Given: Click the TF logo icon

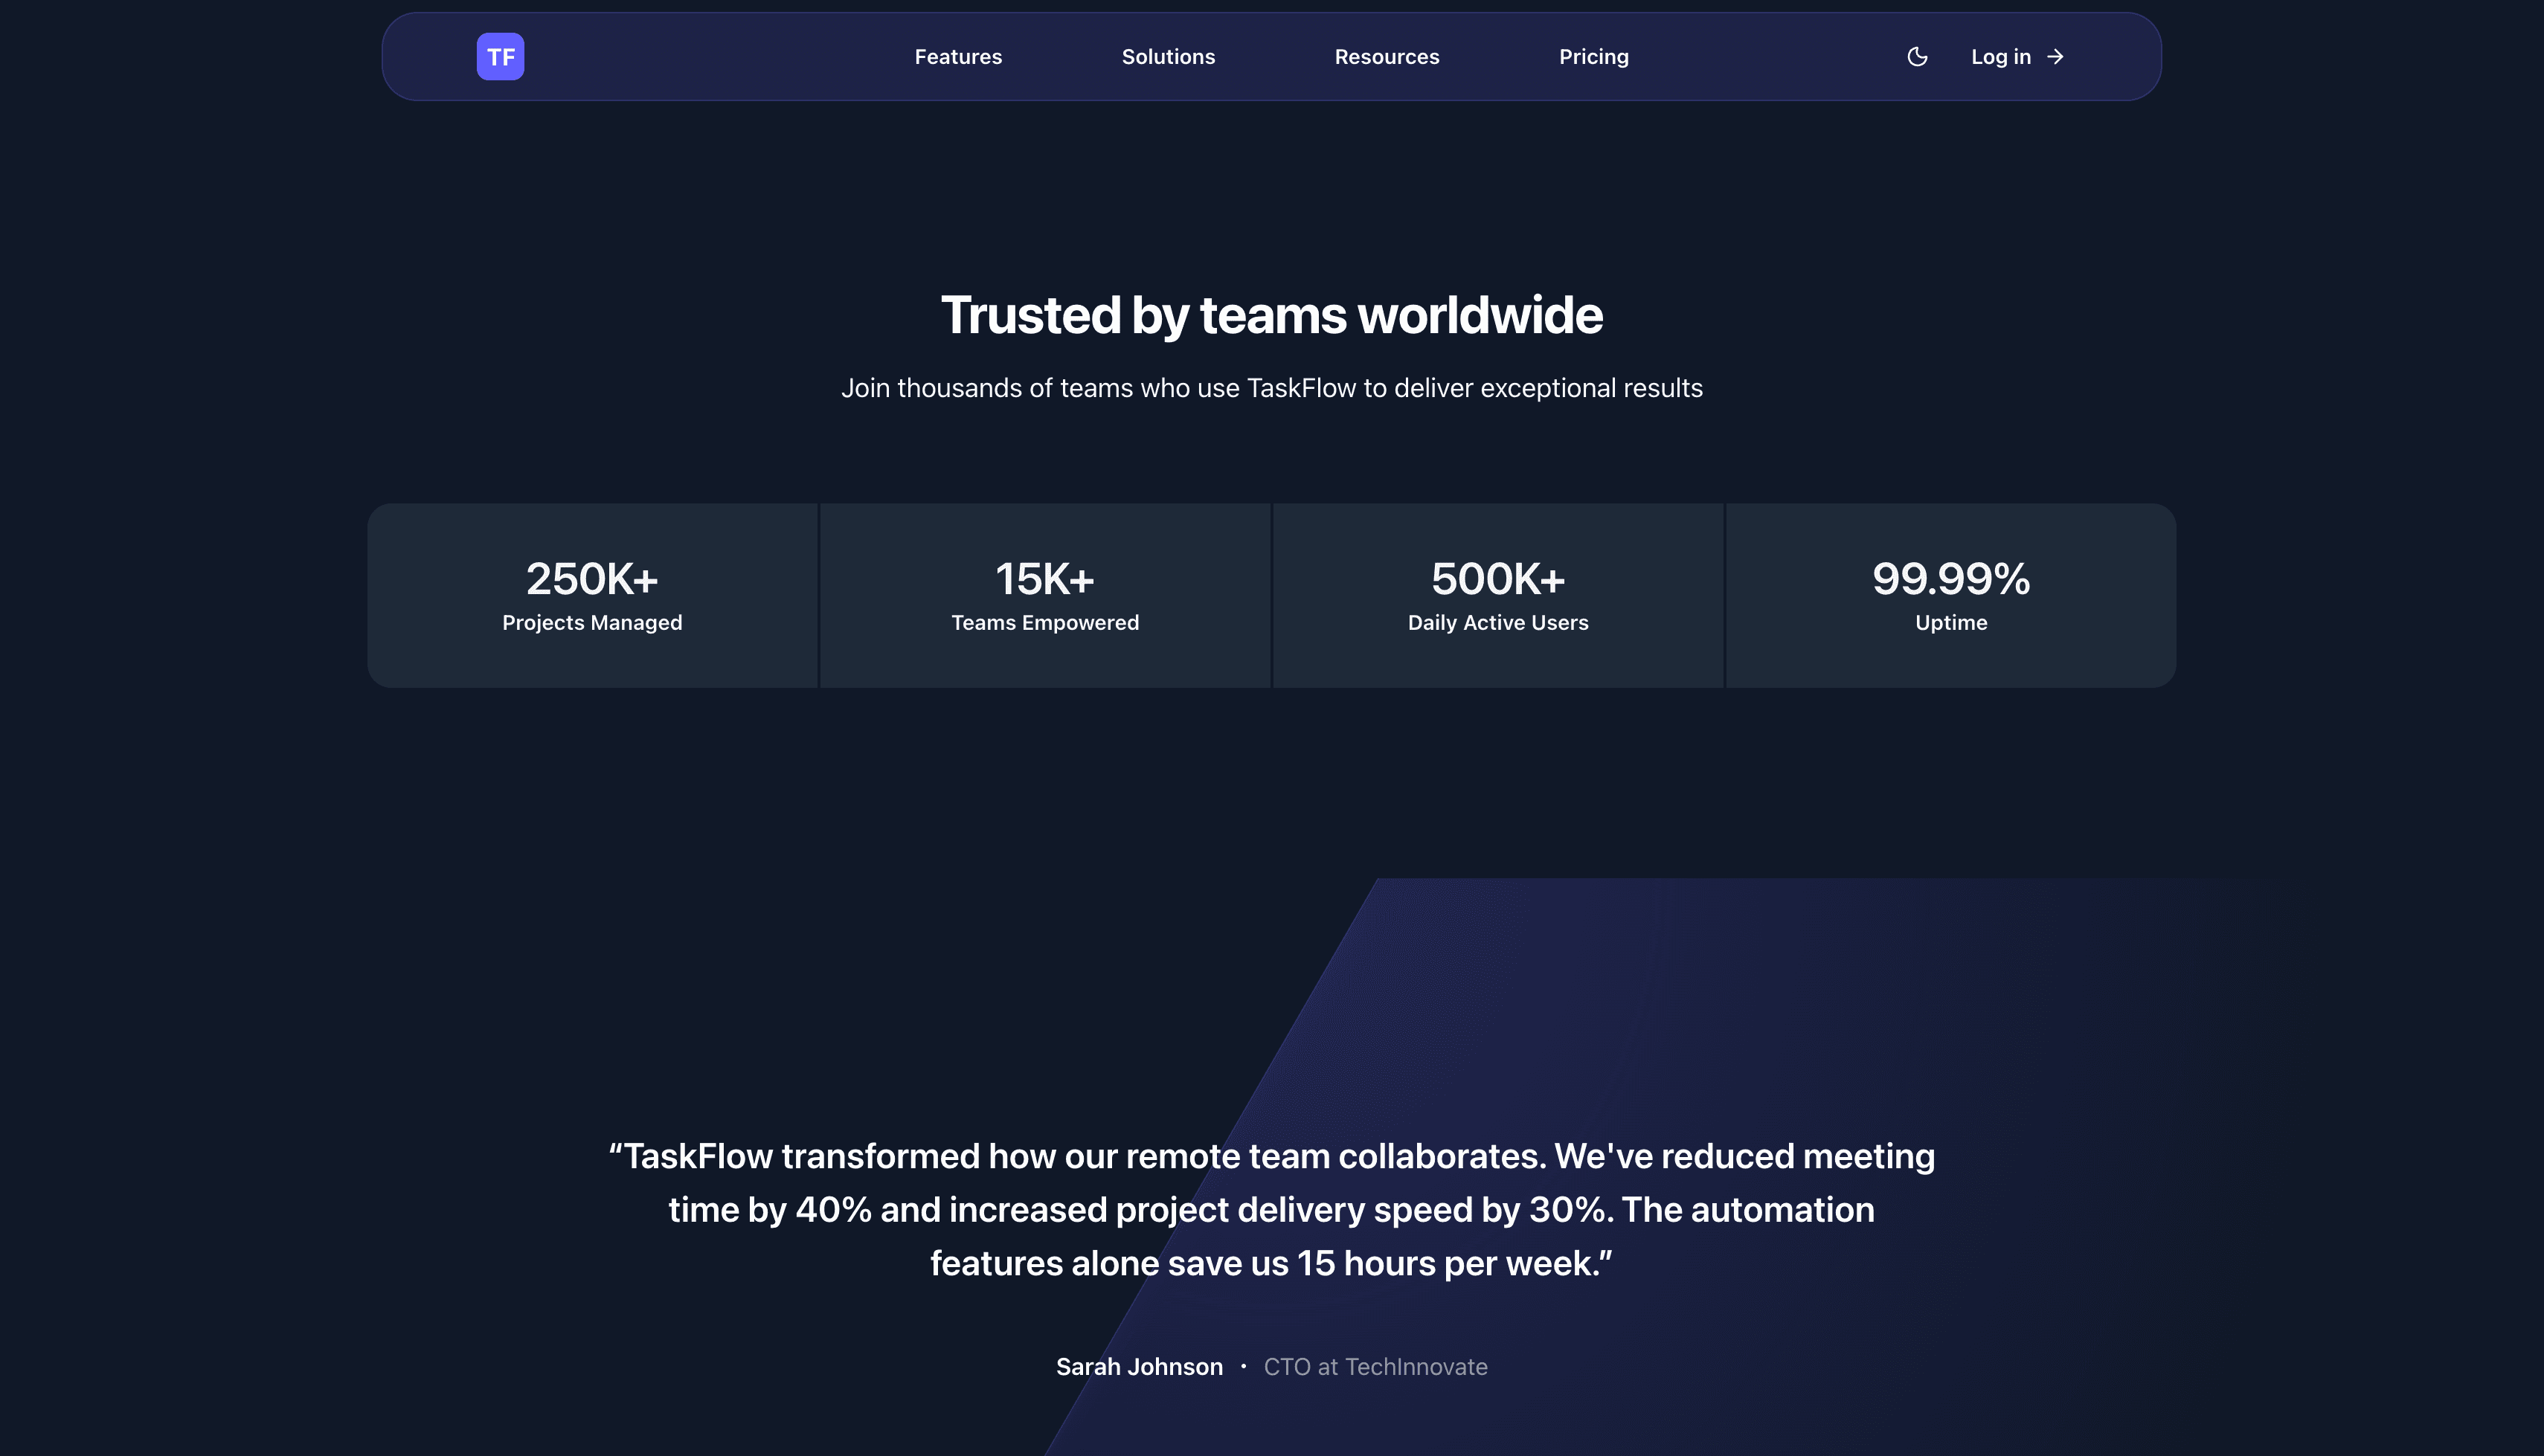Looking at the screenshot, I should click(500, 57).
